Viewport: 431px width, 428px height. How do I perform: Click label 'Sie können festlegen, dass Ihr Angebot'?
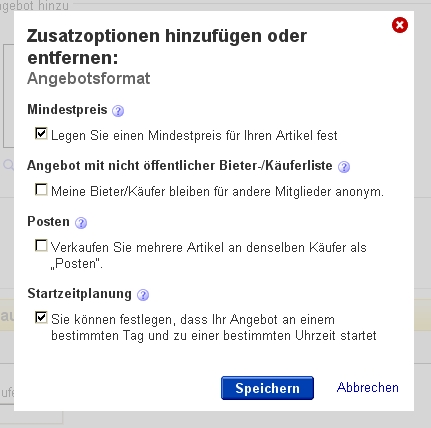[x=164, y=320]
